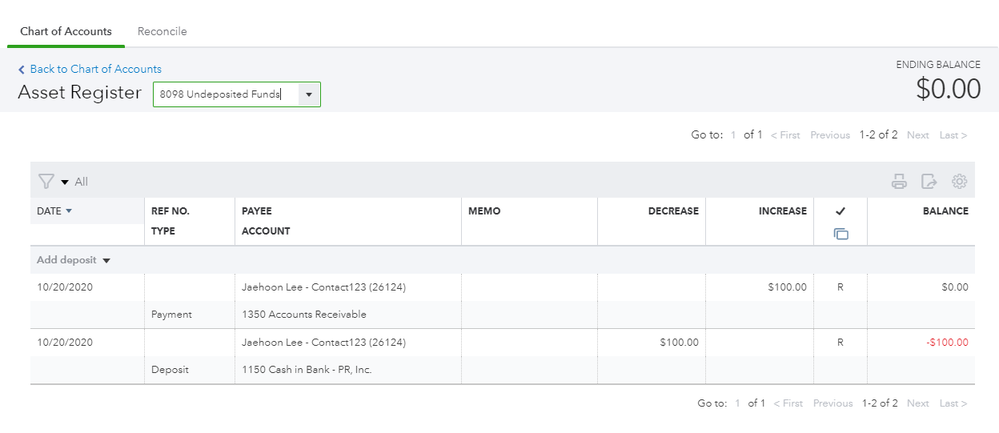Click the top Go to page number field
The height and width of the screenshot is (433, 999).
[733, 135]
